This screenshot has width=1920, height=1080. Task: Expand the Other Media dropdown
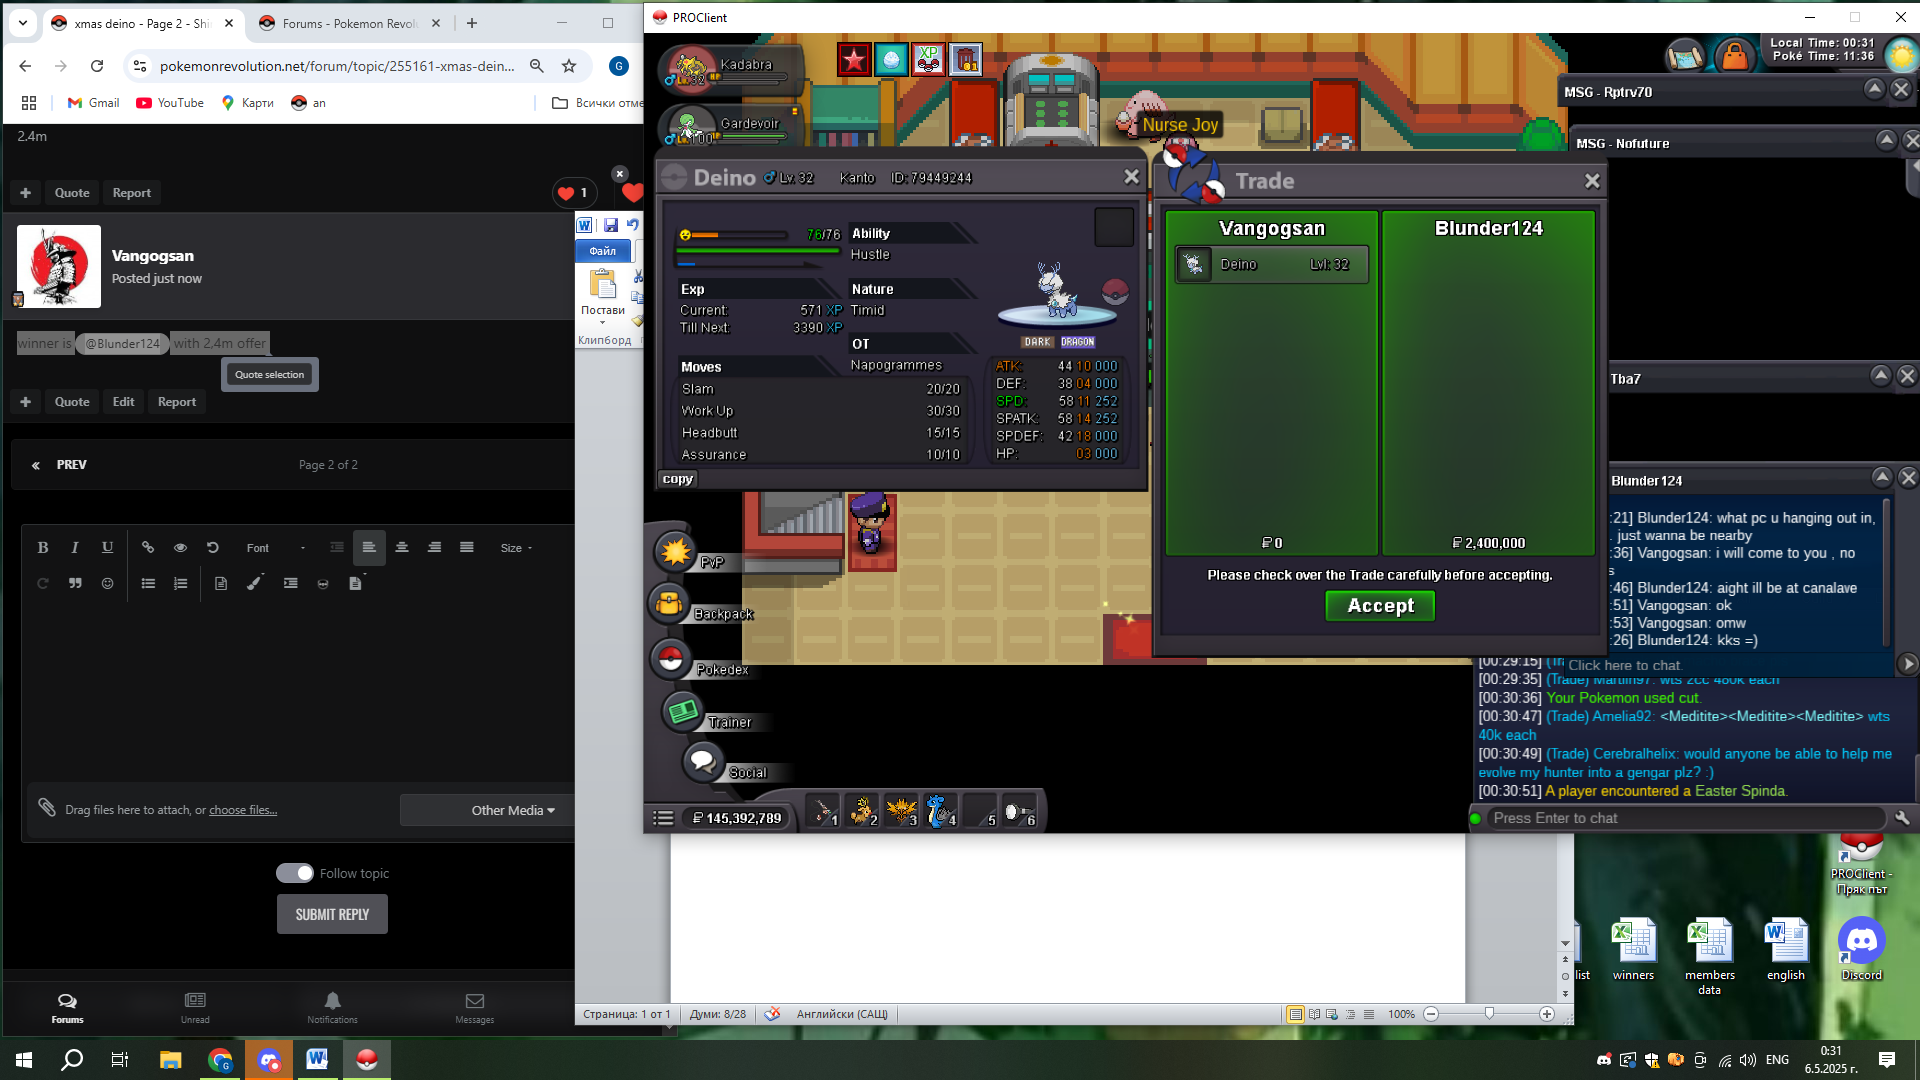513,810
